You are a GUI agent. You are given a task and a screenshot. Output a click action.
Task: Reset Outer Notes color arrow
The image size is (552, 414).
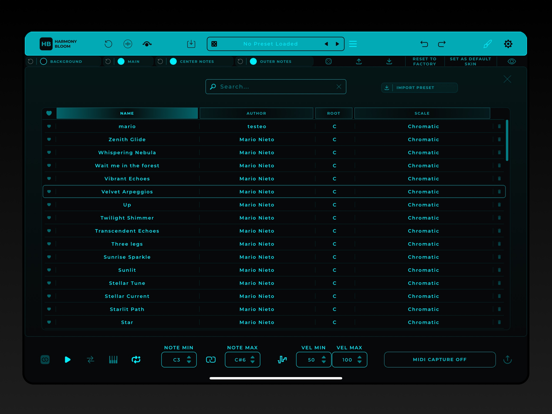(x=240, y=62)
